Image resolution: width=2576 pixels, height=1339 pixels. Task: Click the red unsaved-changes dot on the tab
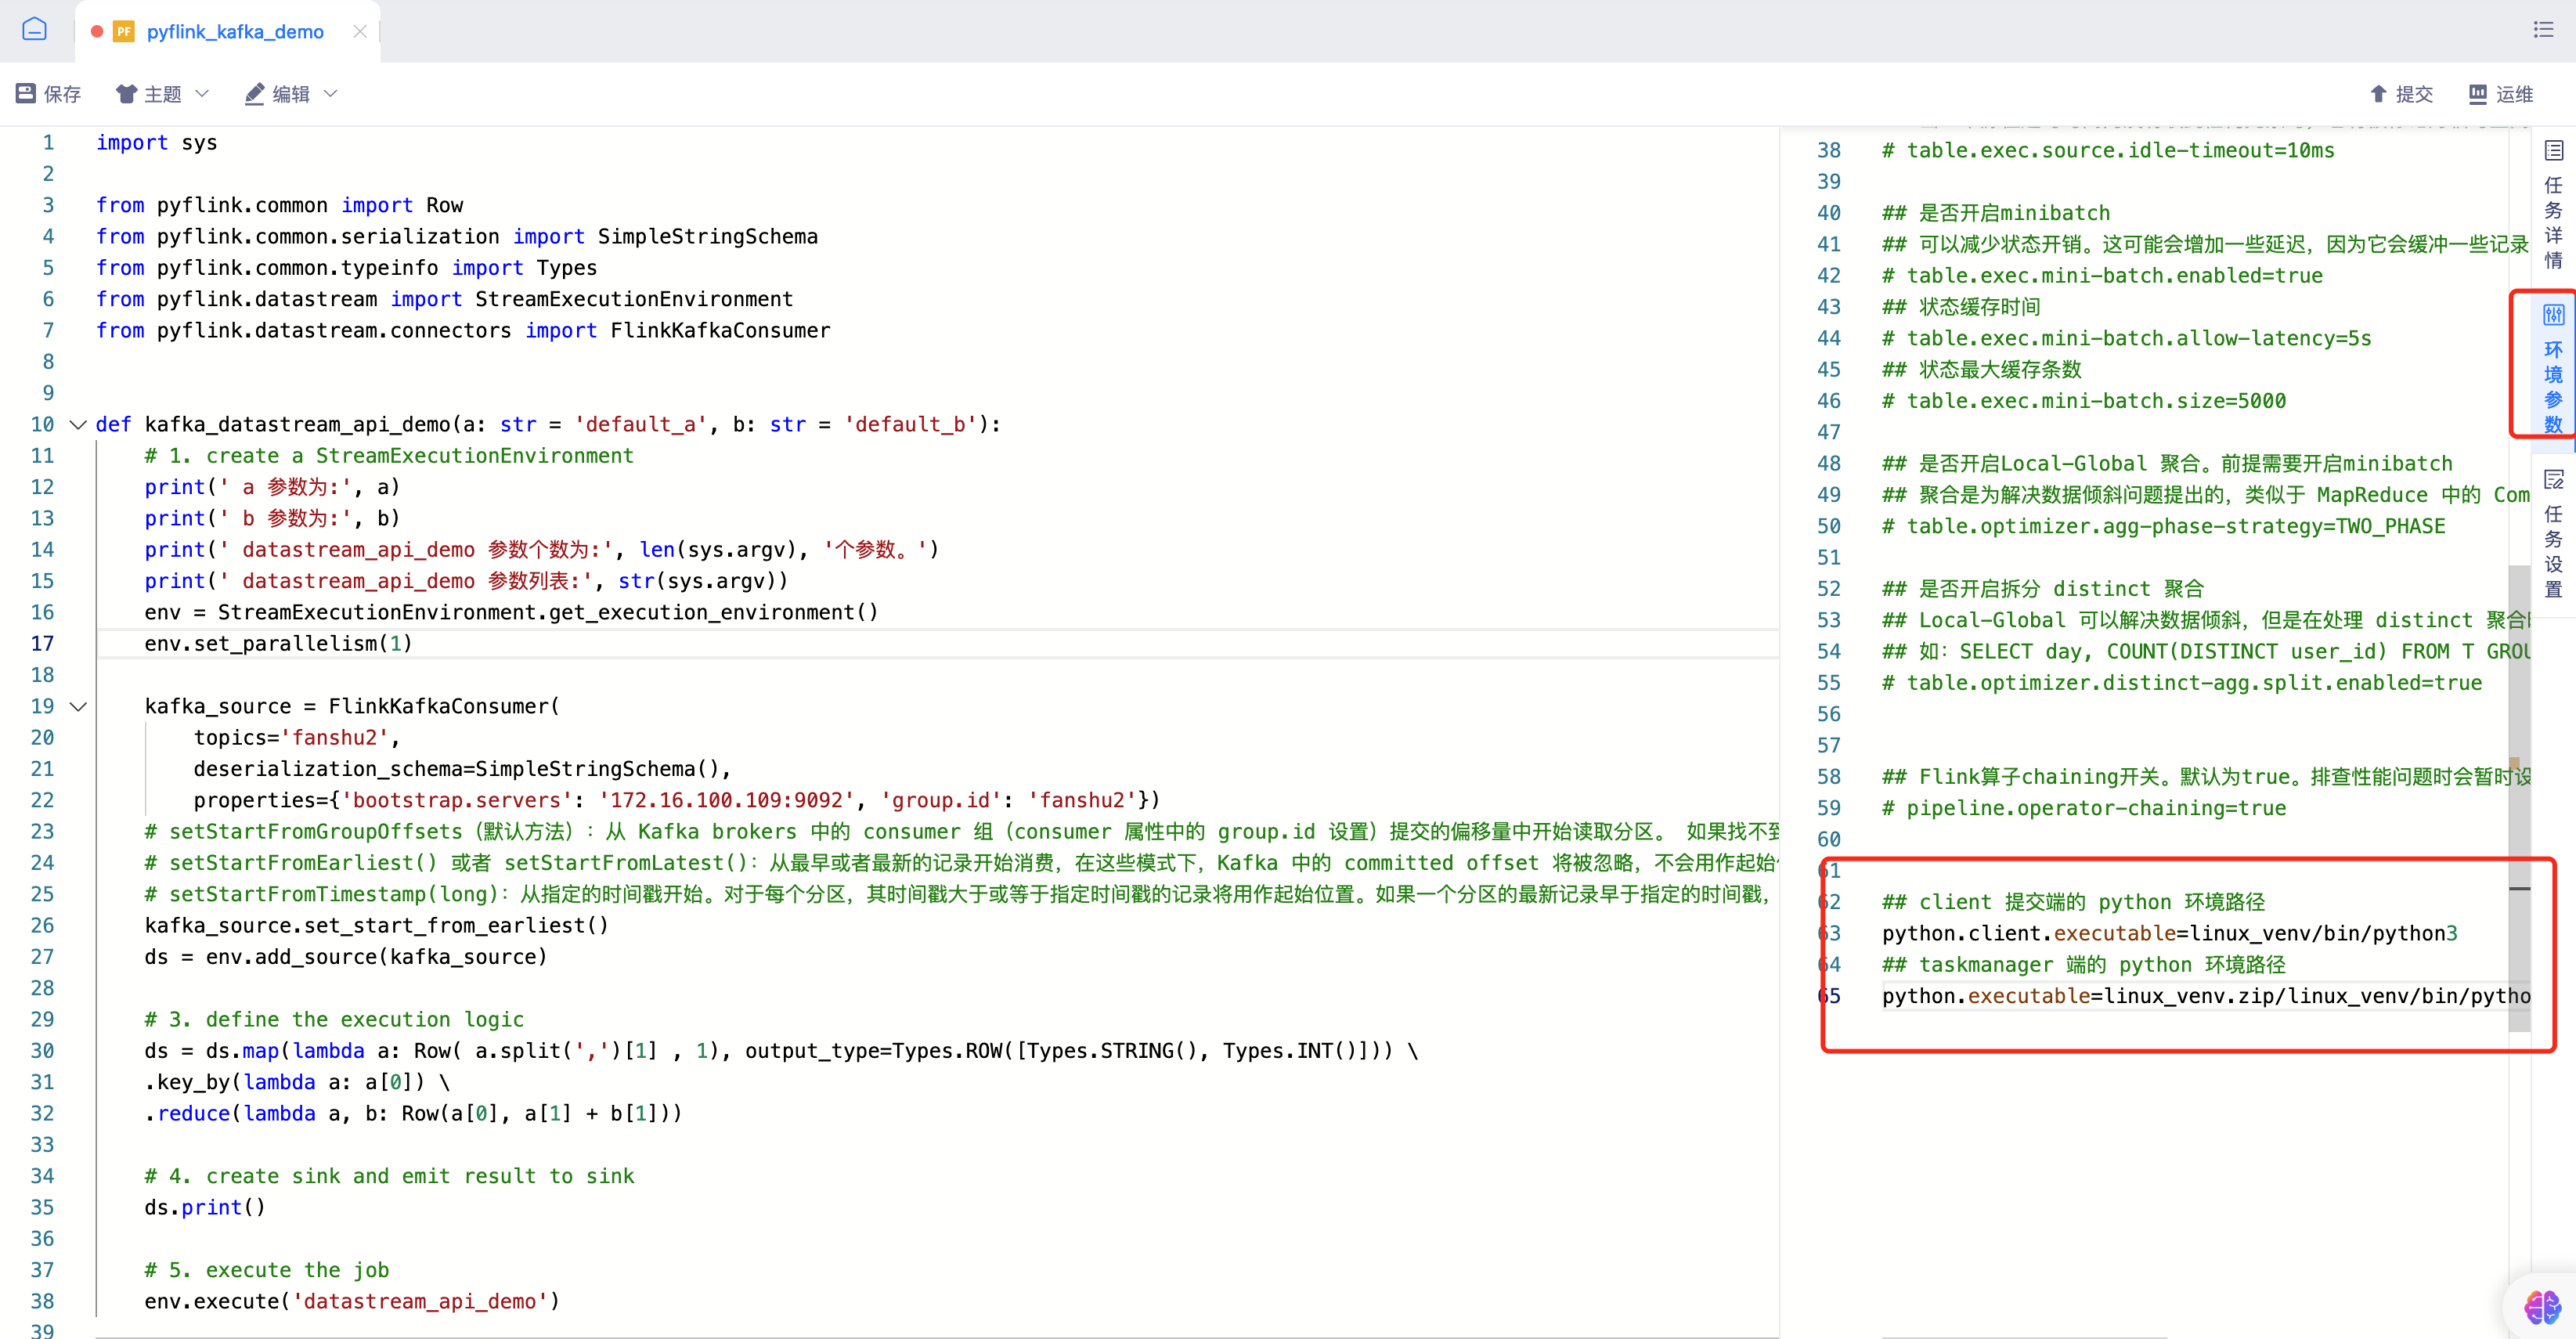(x=97, y=32)
